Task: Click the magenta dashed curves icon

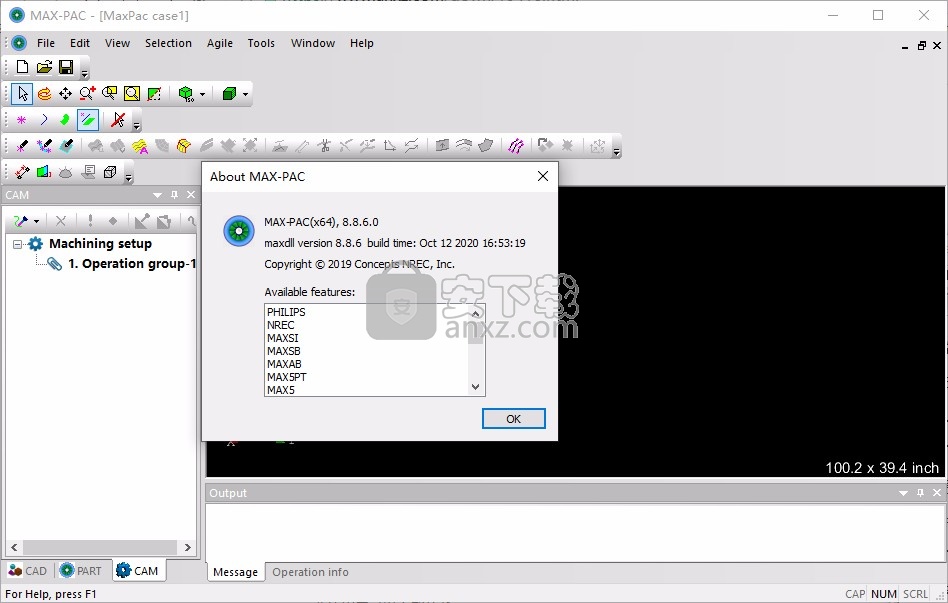Action: 516,146
